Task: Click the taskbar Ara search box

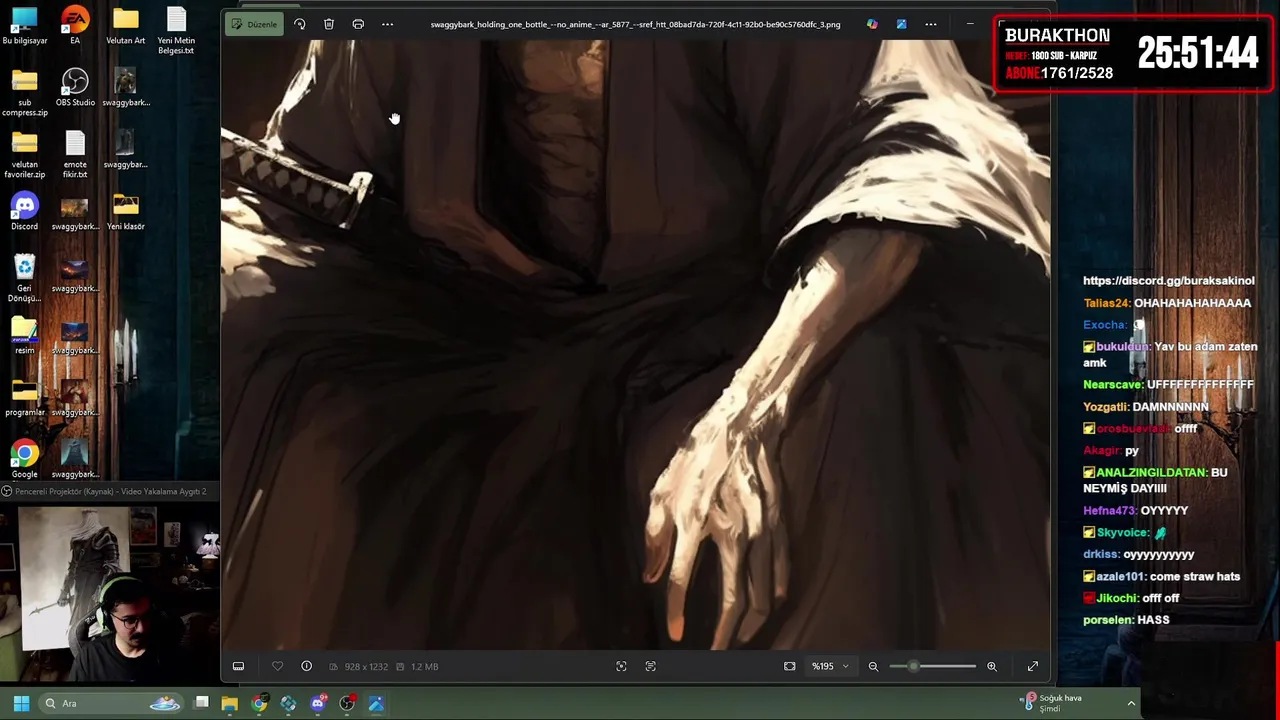Action: tap(112, 703)
